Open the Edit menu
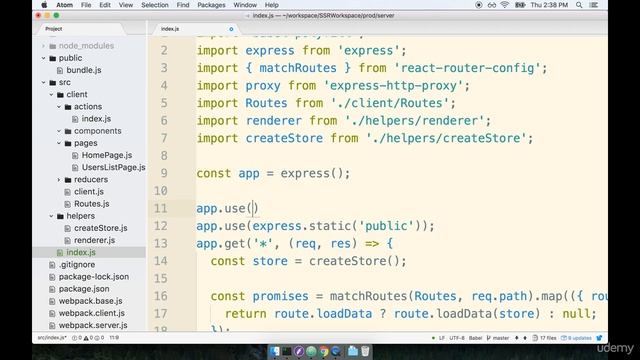Viewport: 640px width, 360px height. pos(105,5)
